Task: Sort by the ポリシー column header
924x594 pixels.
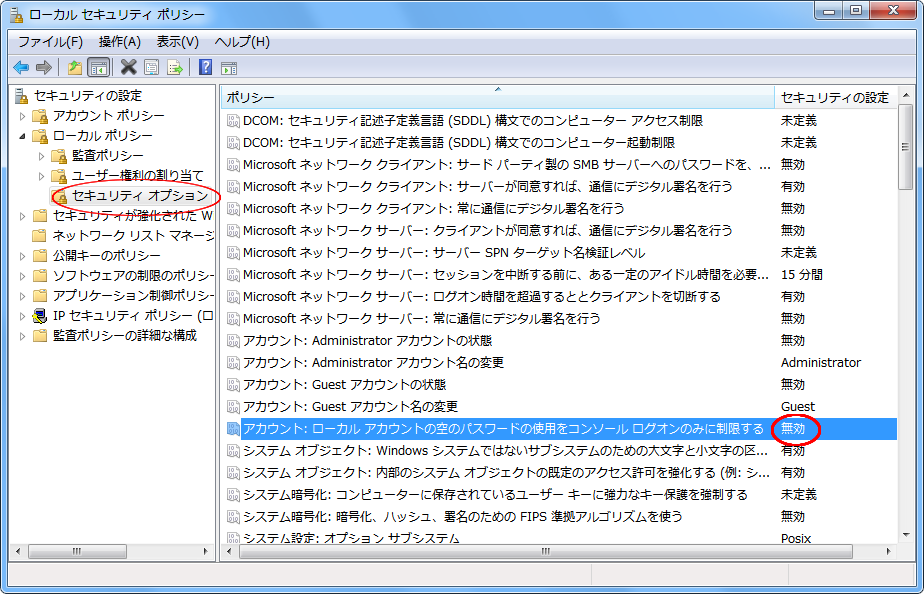Action: point(497,97)
